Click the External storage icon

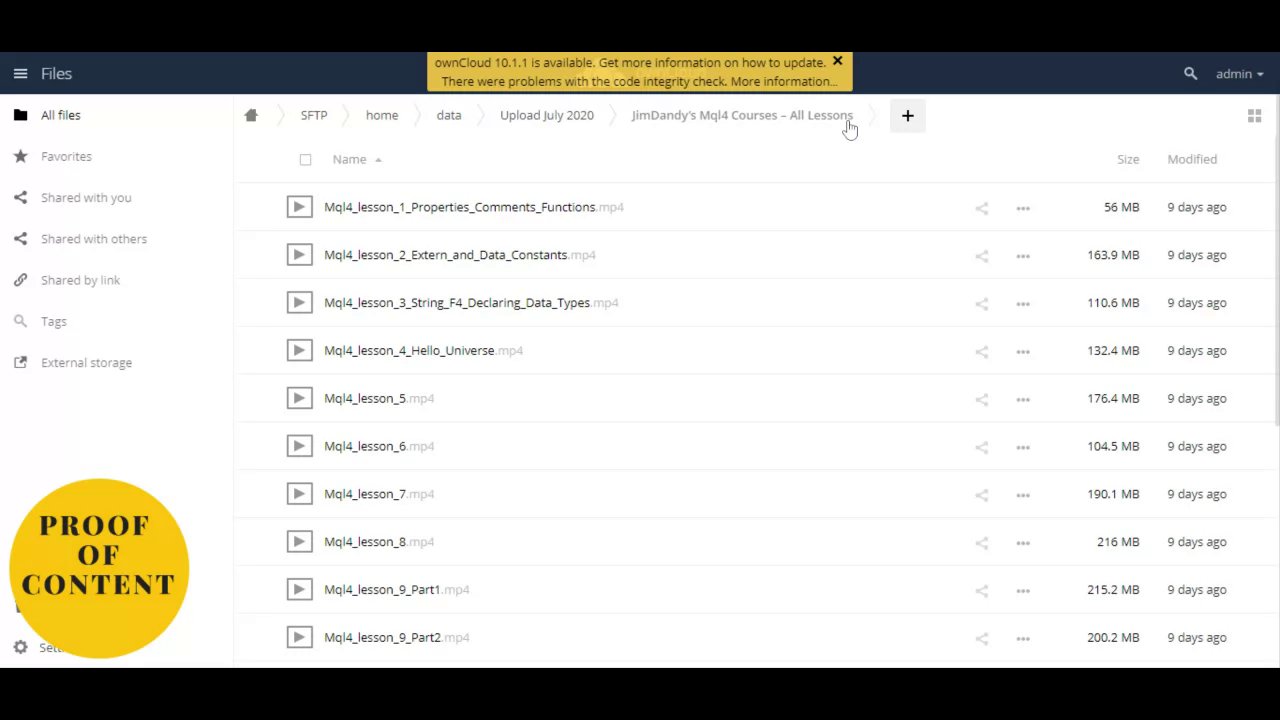pyautogui.click(x=20, y=363)
